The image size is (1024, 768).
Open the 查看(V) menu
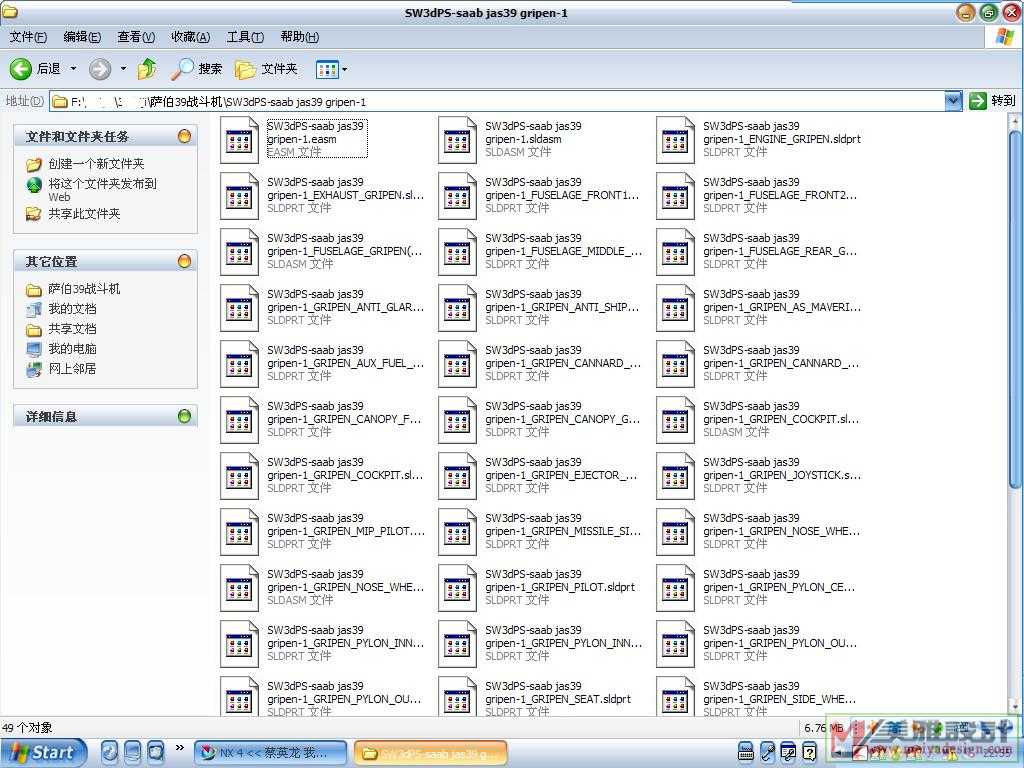pyautogui.click(x=136, y=37)
